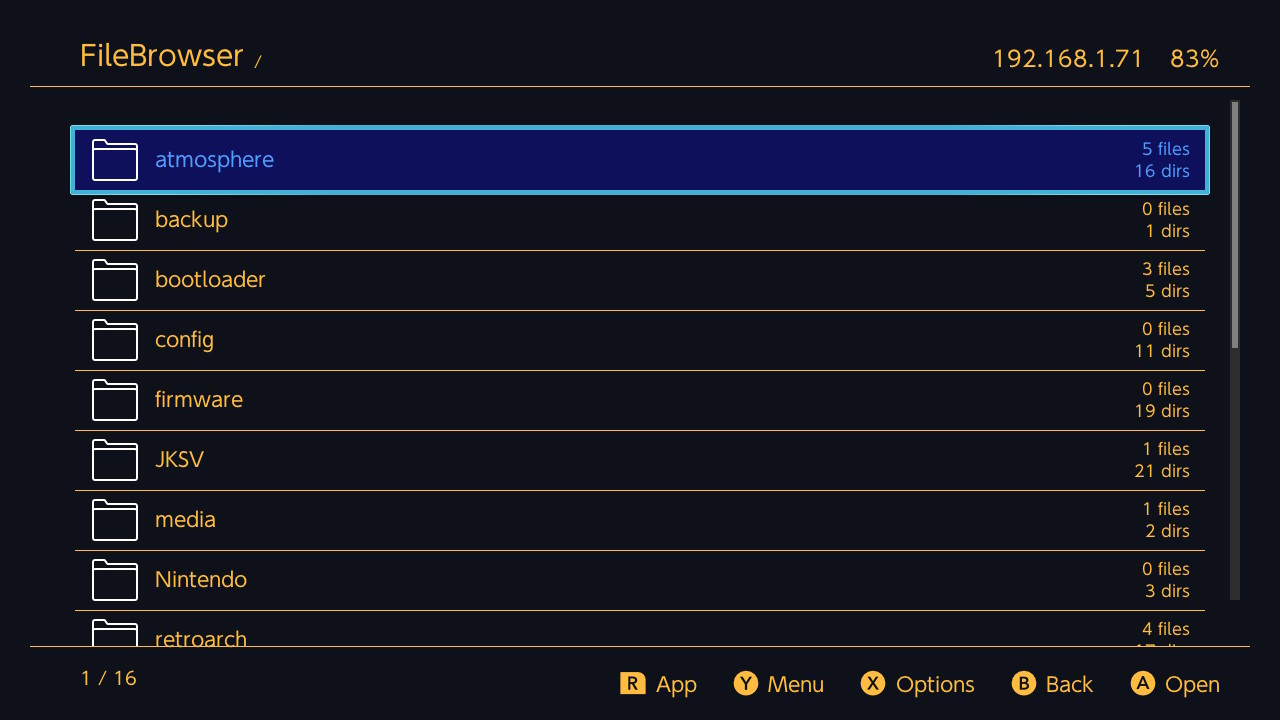Click the FileBrowser title
This screenshot has width=1280, height=720.
(x=161, y=56)
